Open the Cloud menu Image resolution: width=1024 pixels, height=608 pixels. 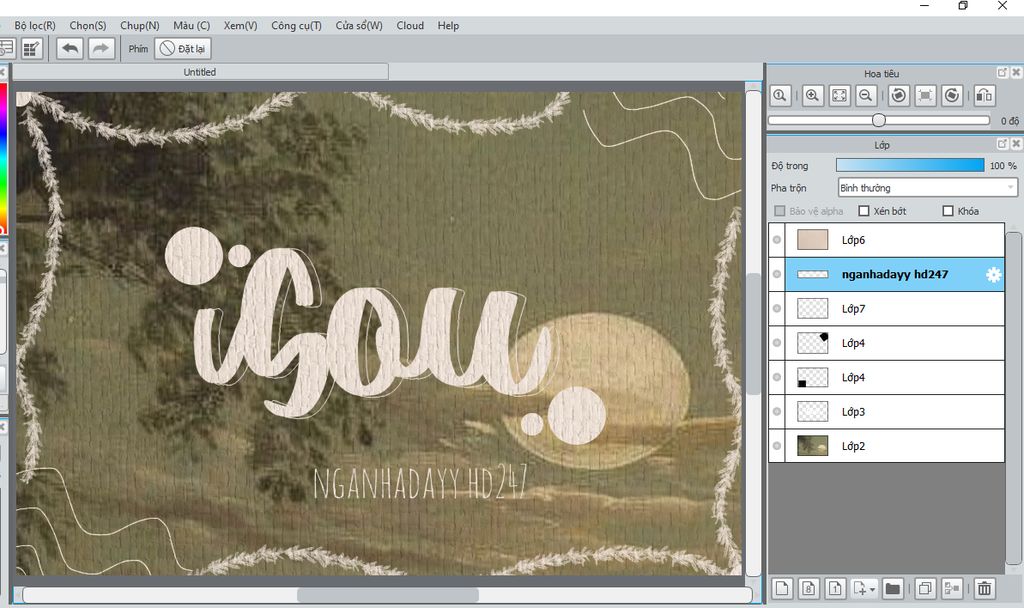point(410,25)
